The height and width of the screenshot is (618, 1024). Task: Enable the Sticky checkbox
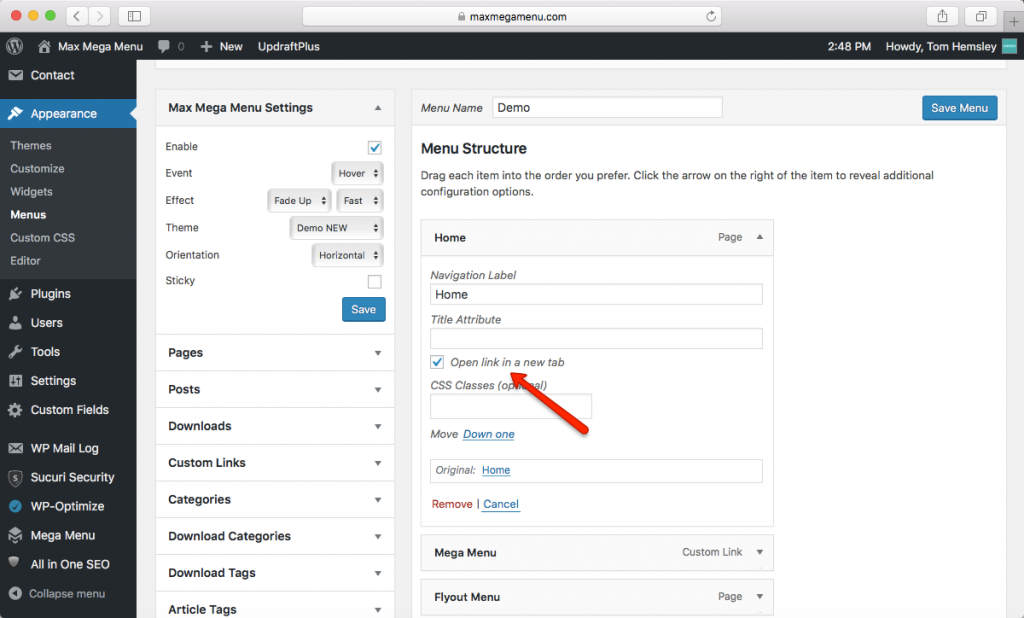[374, 281]
